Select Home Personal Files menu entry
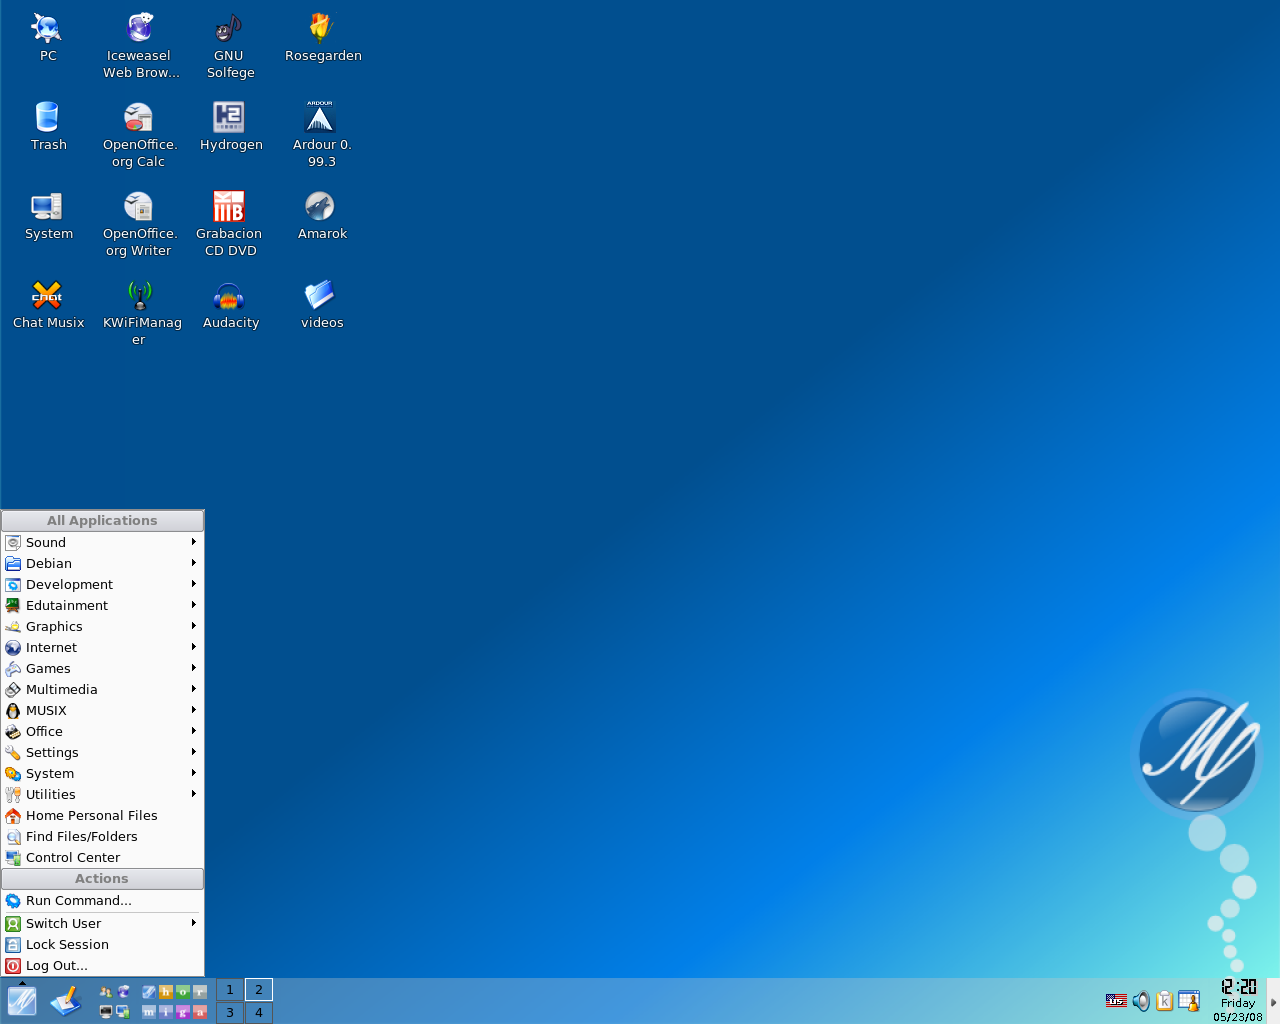 point(102,815)
